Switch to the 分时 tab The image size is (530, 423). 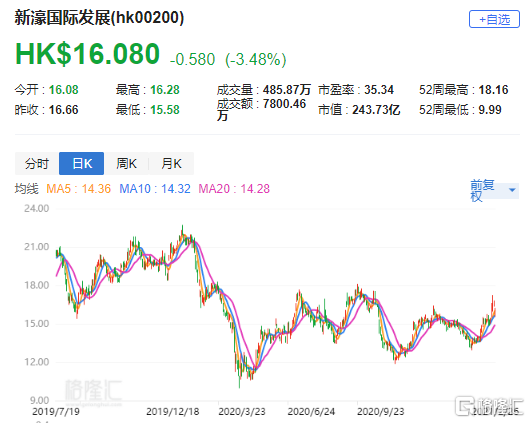37,164
